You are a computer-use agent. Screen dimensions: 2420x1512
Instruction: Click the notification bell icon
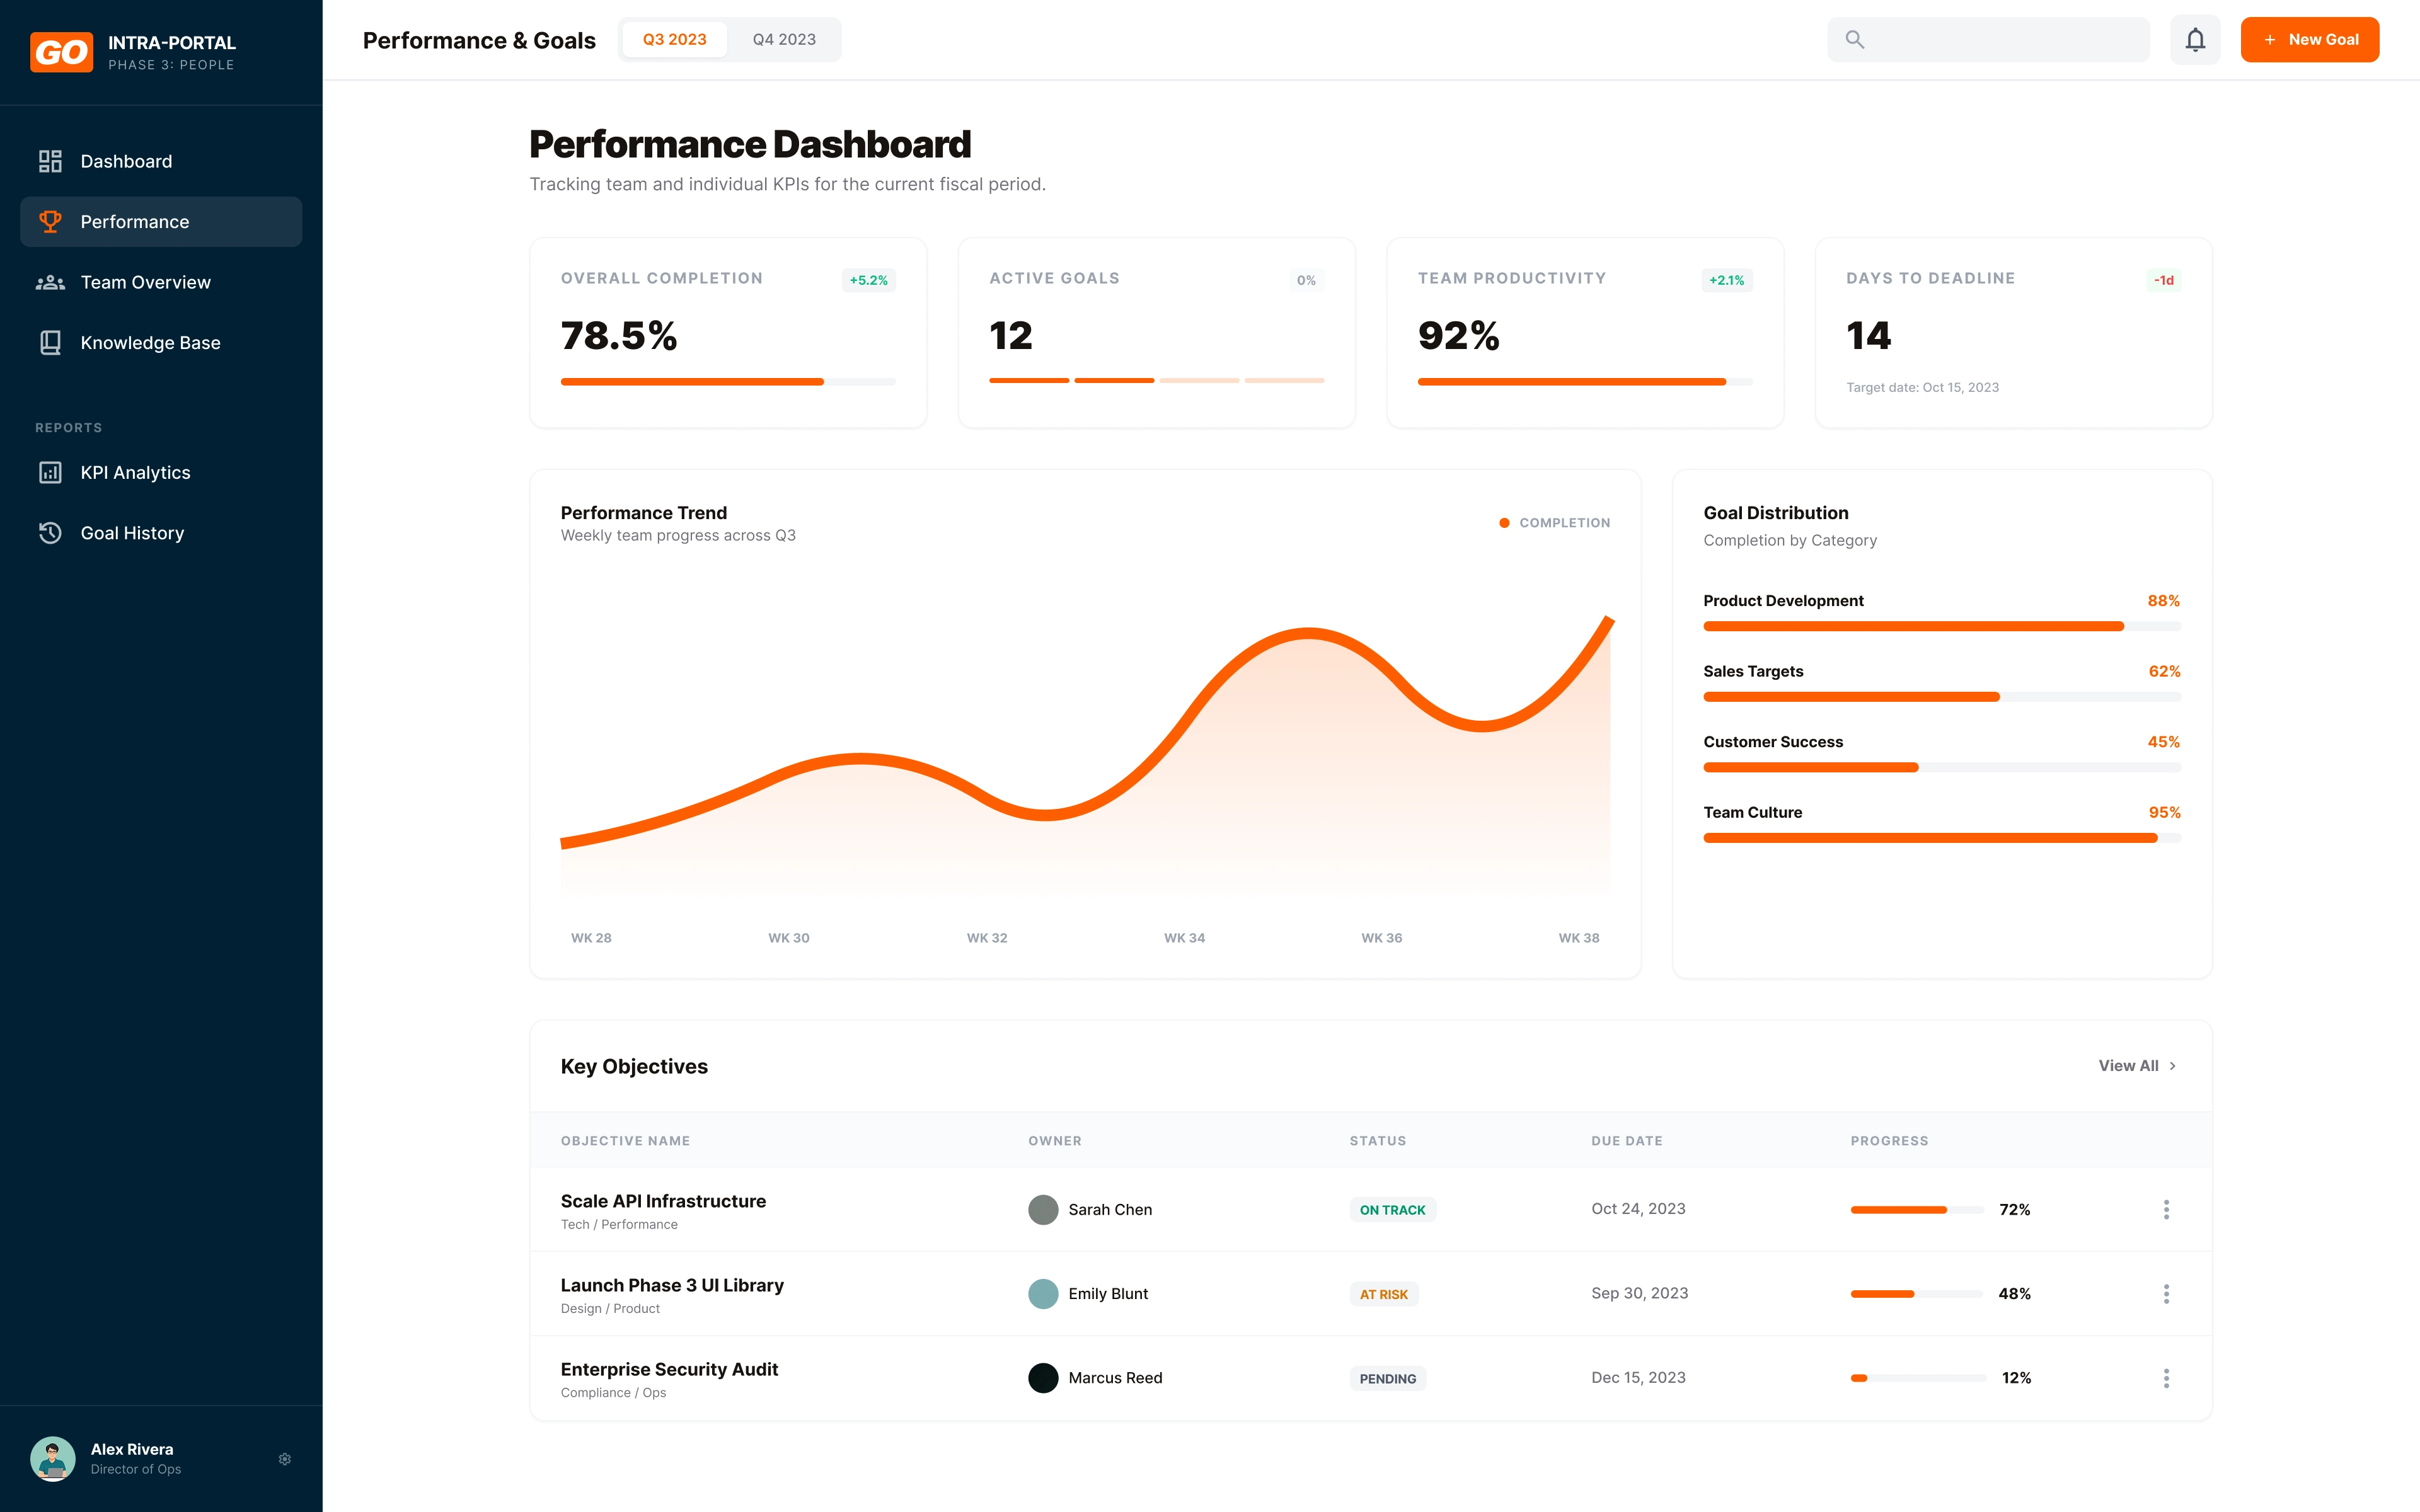click(x=2194, y=40)
